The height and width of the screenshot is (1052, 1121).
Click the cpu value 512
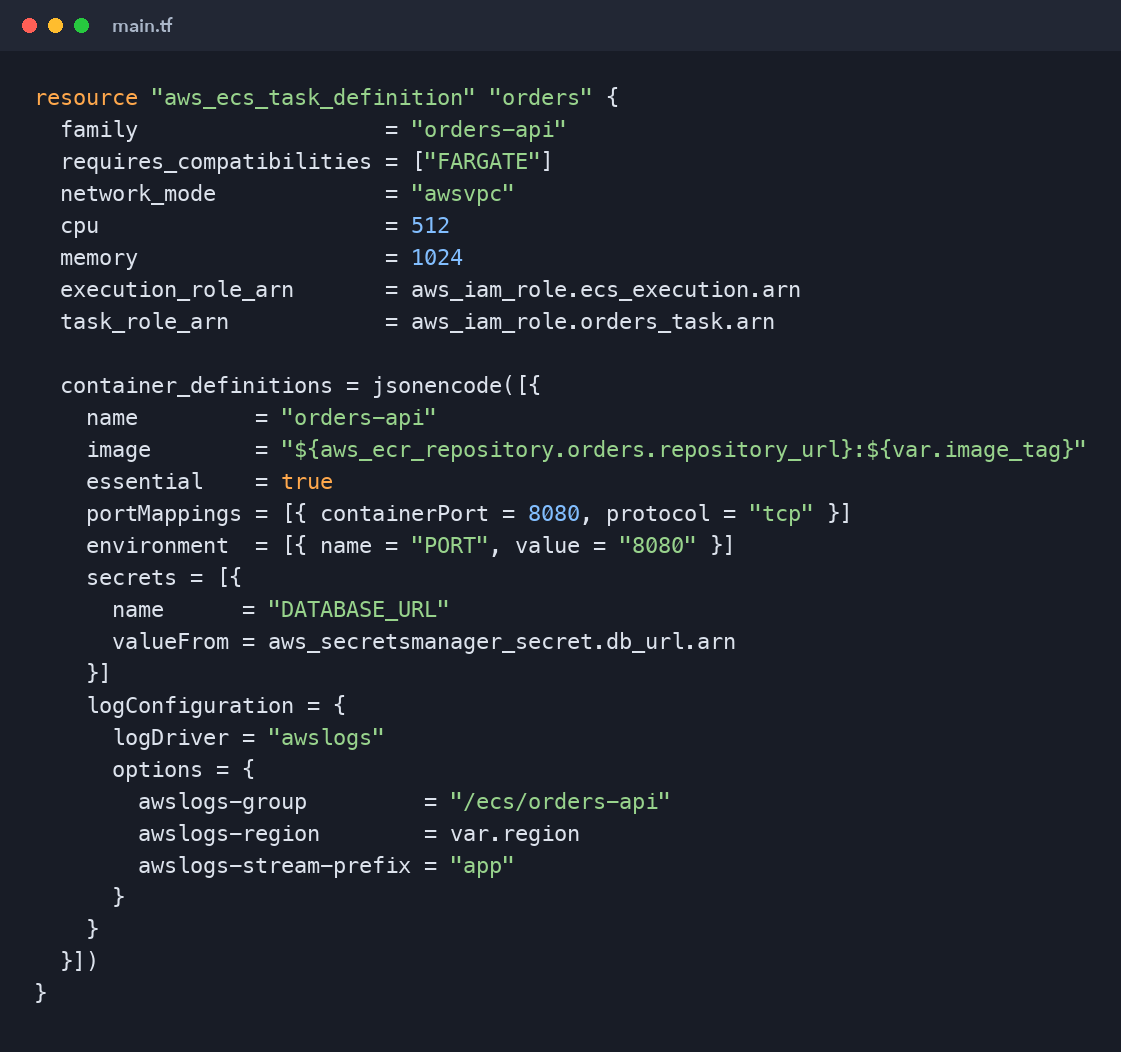point(430,225)
